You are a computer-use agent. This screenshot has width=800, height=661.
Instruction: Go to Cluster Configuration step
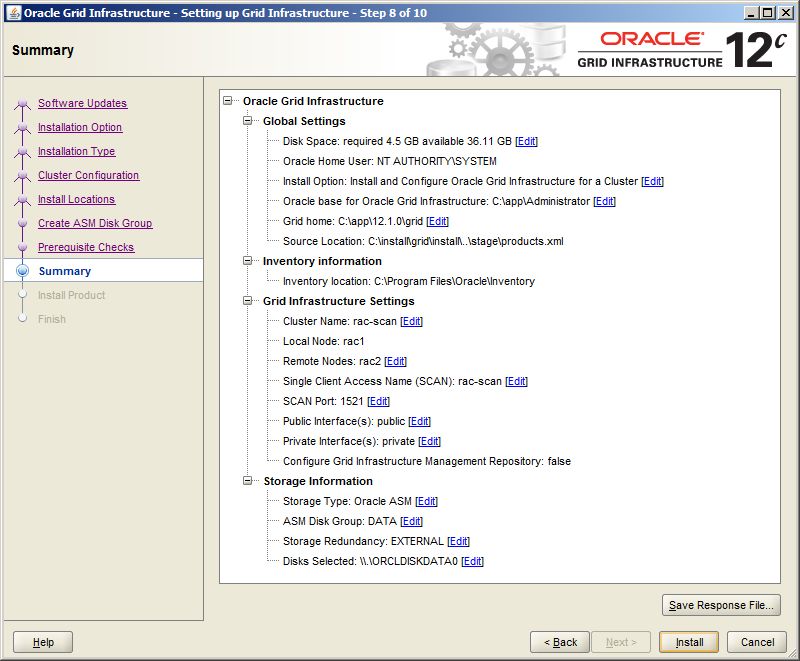point(88,175)
